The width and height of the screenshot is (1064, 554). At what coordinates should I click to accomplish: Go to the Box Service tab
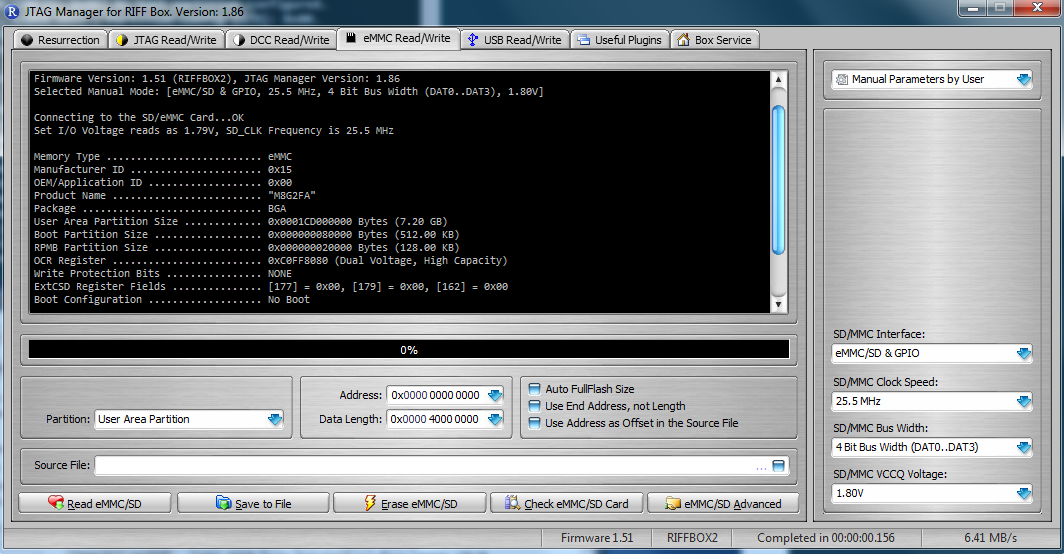tap(715, 40)
